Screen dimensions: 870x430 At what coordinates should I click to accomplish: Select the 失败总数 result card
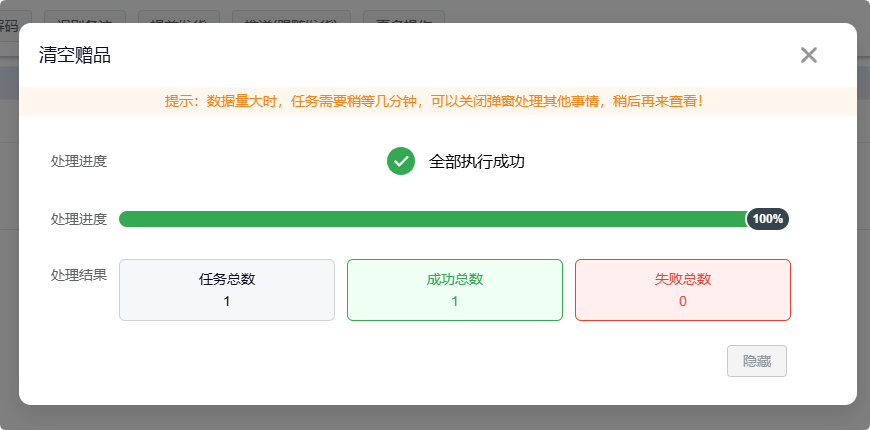click(x=682, y=290)
